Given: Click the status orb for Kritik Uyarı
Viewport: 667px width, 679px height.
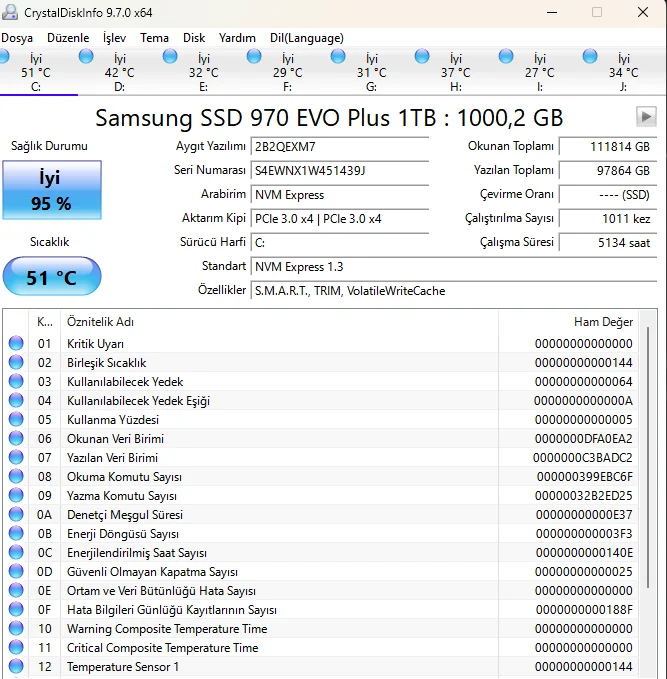Looking at the screenshot, I should pyautogui.click(x=16, y=343).
